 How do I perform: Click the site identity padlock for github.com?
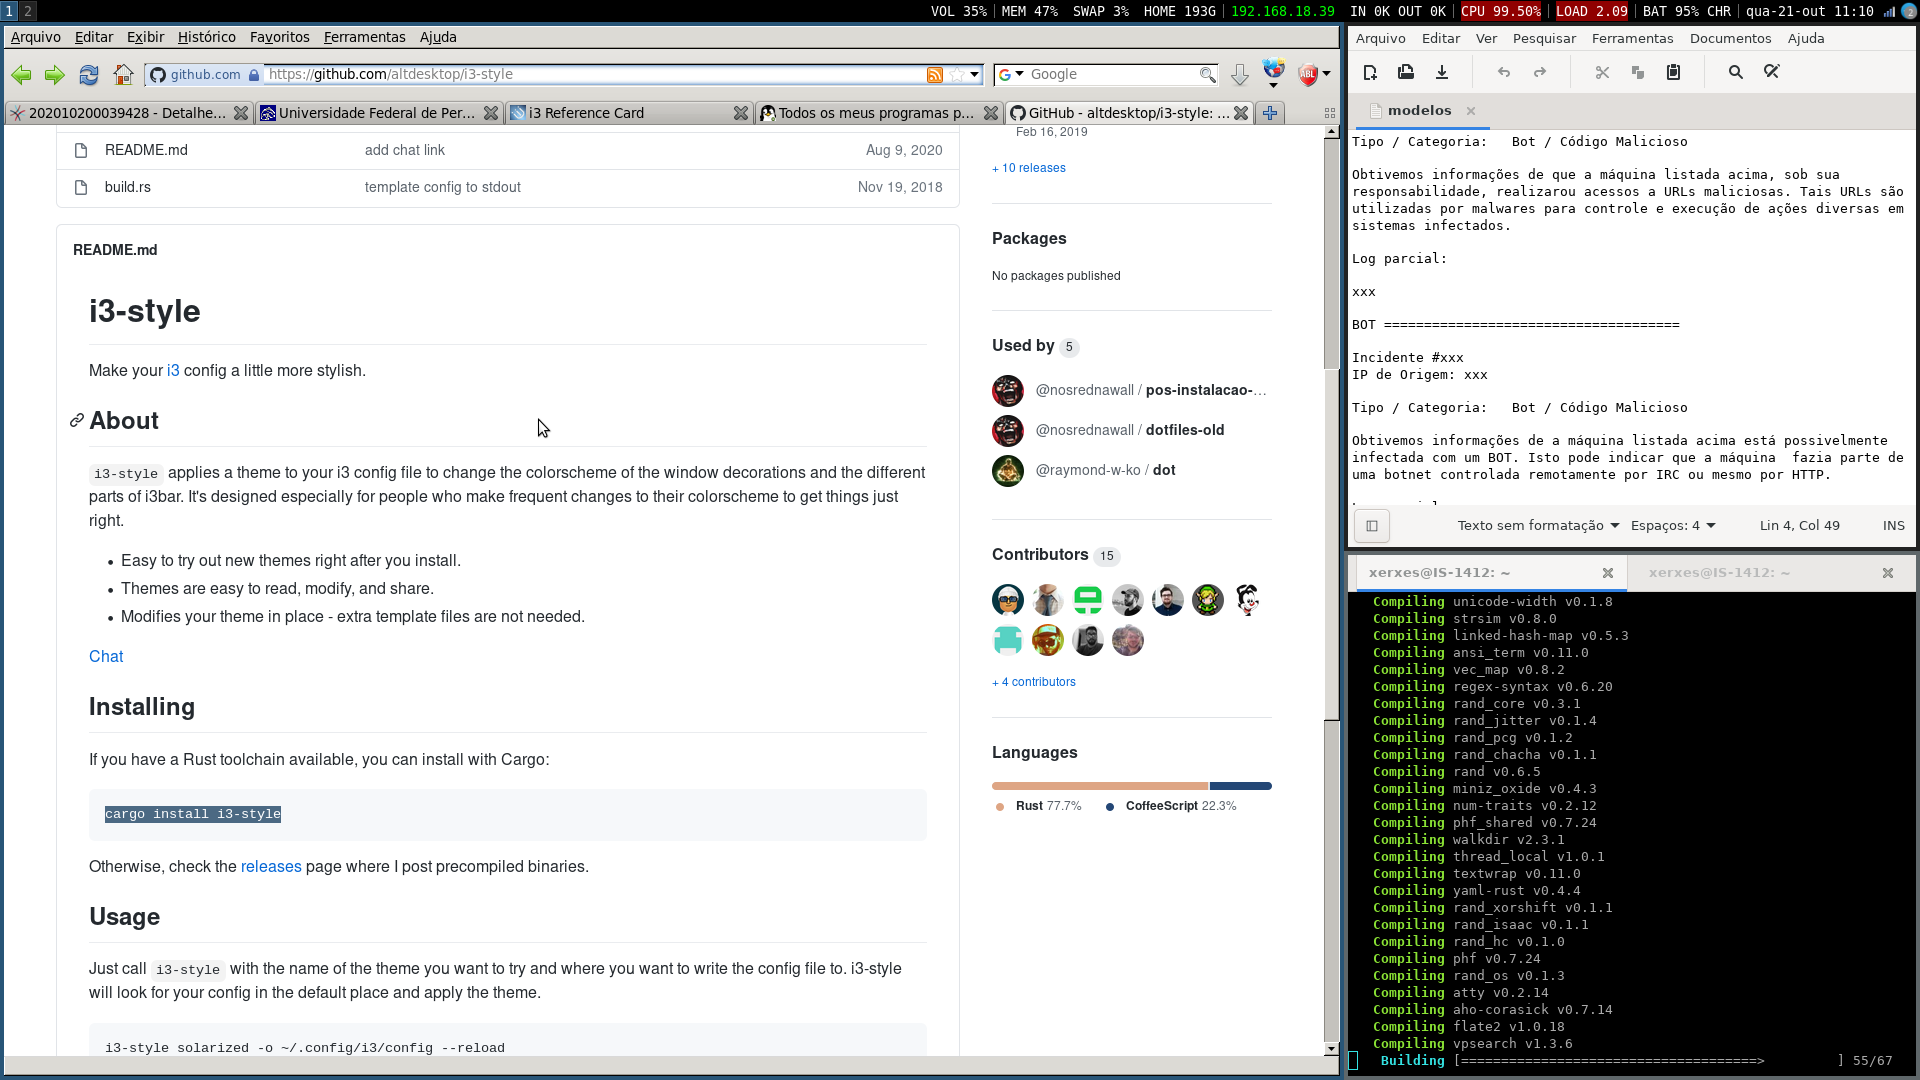[x=254, y=75]
